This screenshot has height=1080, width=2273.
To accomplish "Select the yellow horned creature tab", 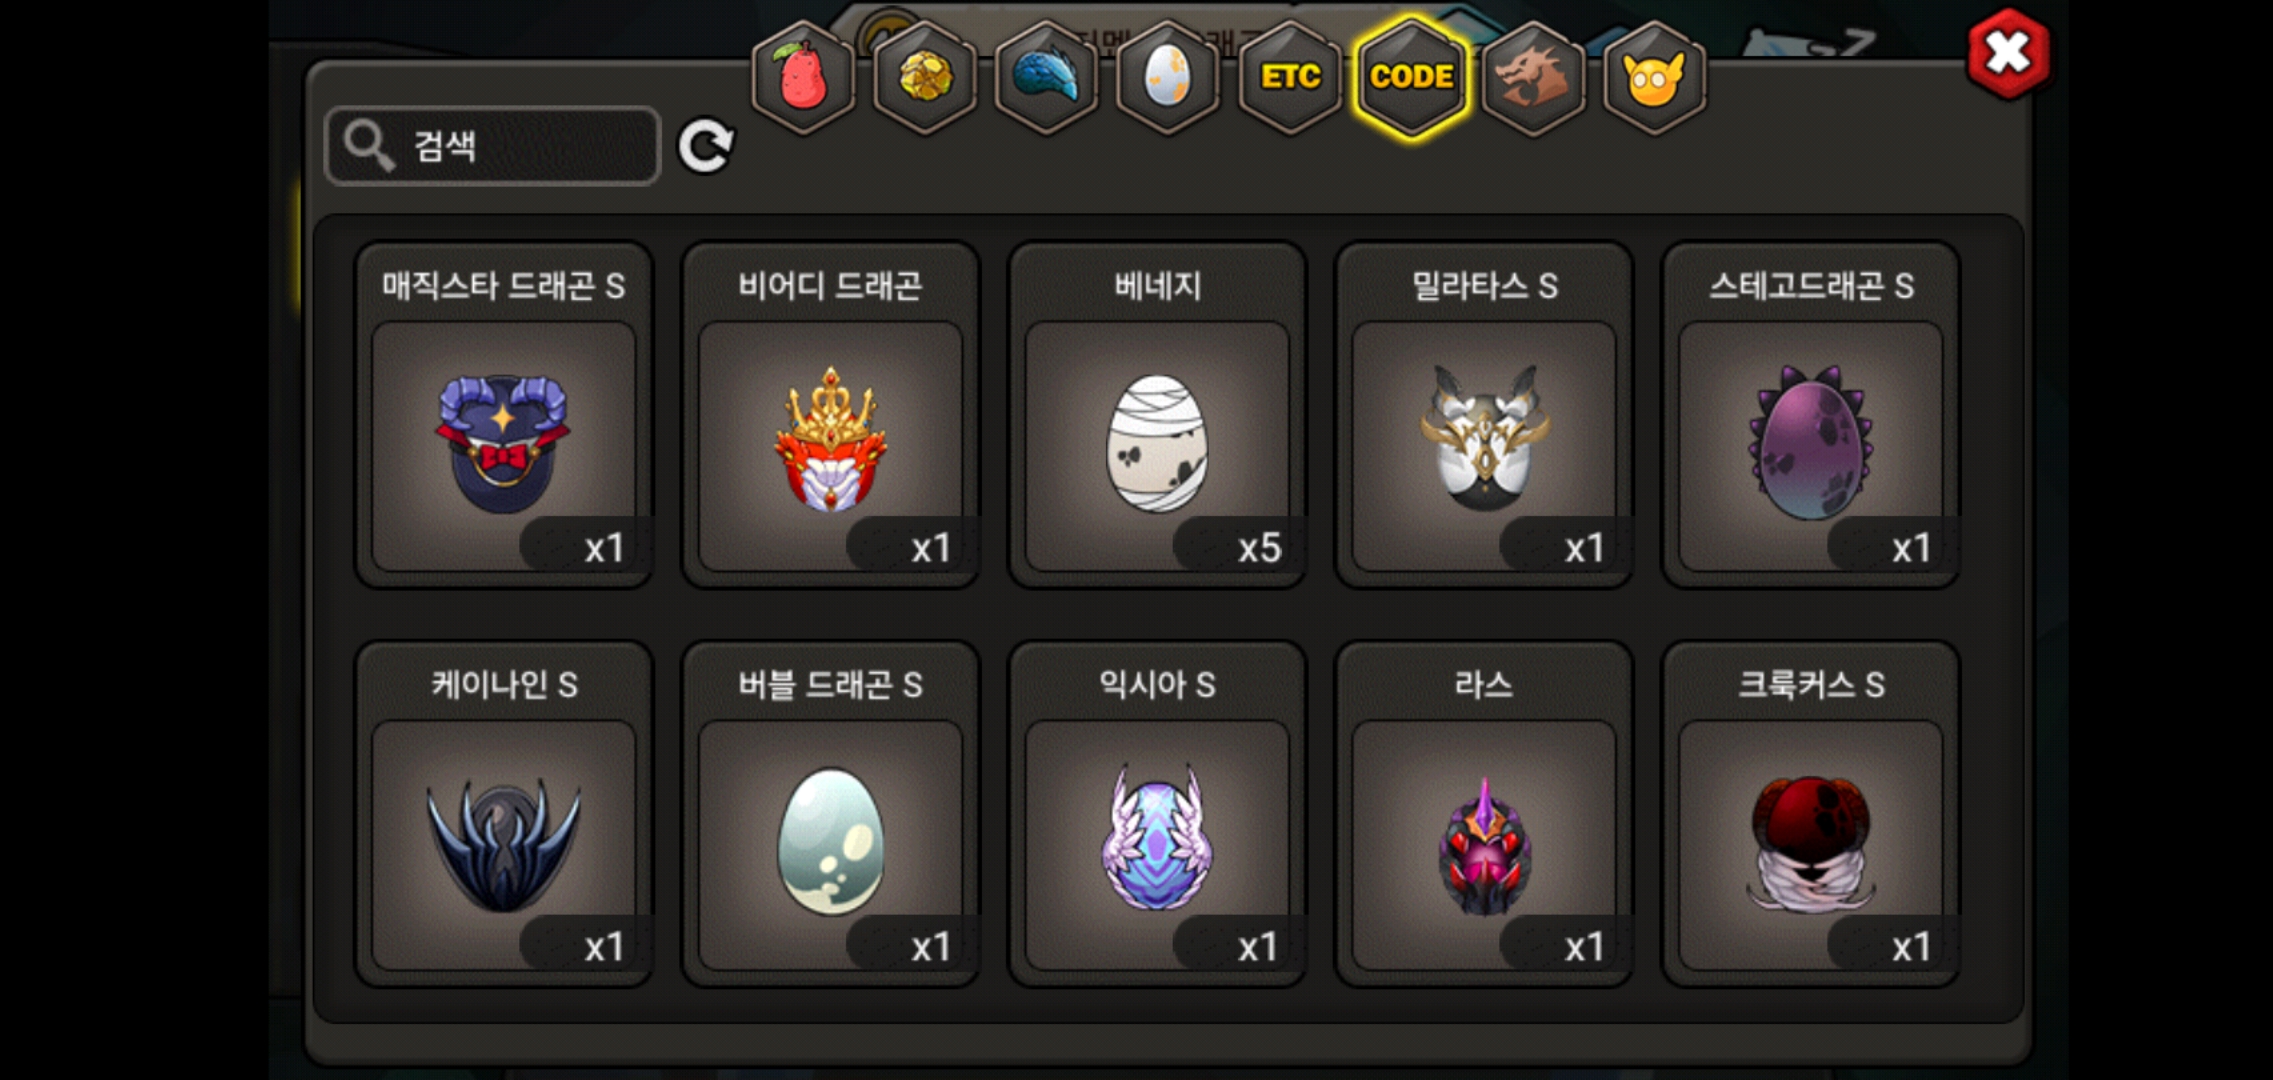I will pos(1654,77).
